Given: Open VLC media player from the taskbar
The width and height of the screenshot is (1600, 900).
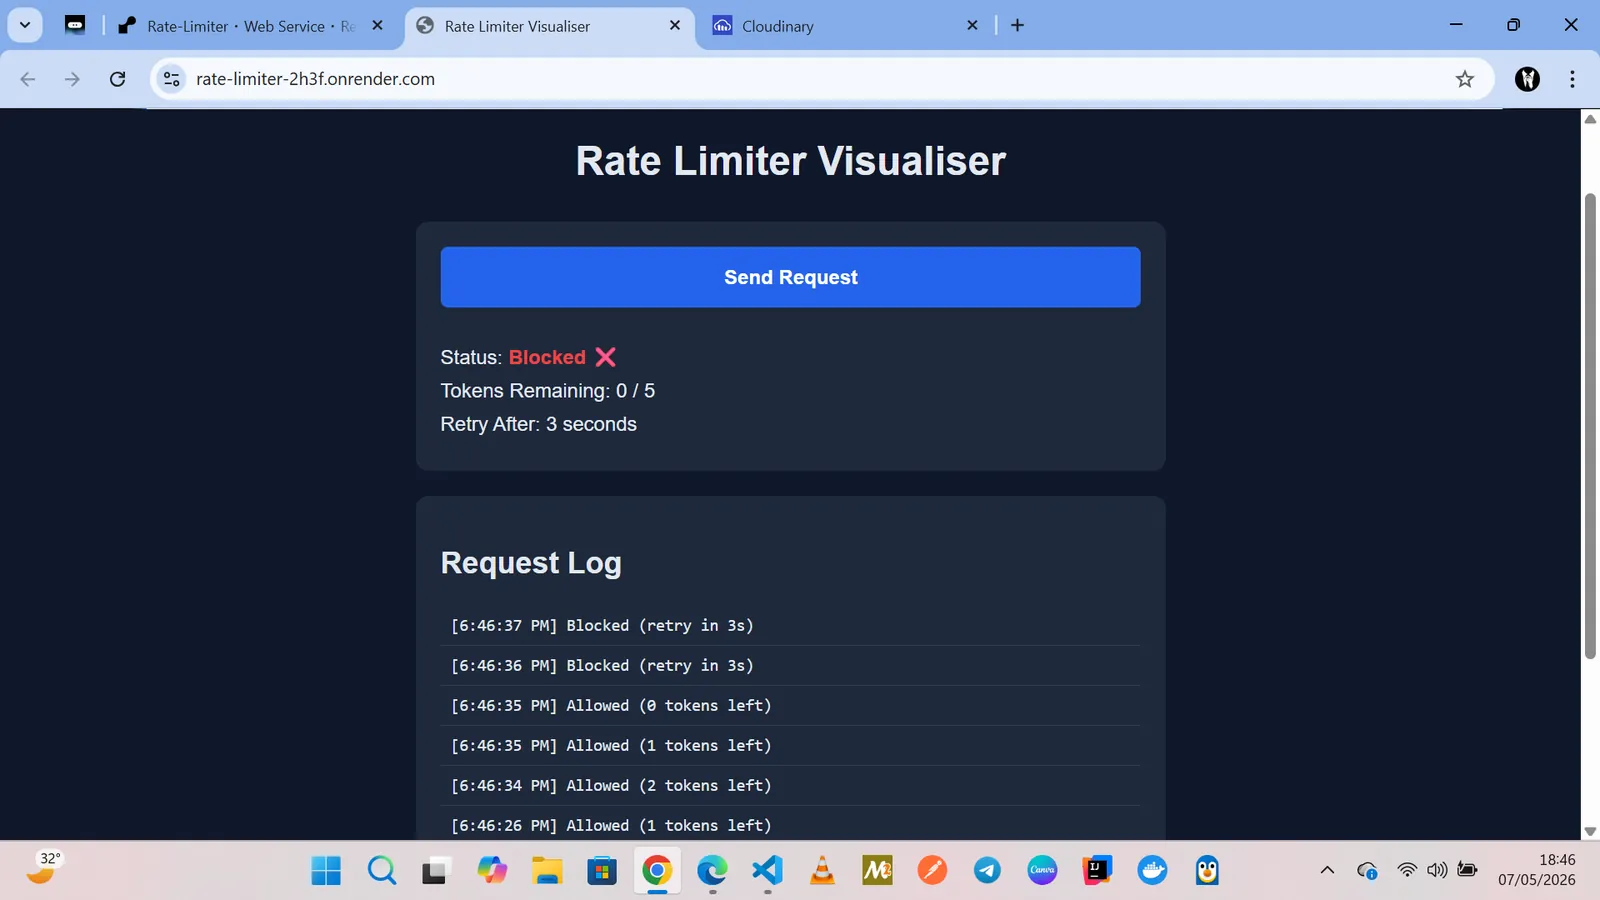Looking at the screenshot, I should click(822, 871).
